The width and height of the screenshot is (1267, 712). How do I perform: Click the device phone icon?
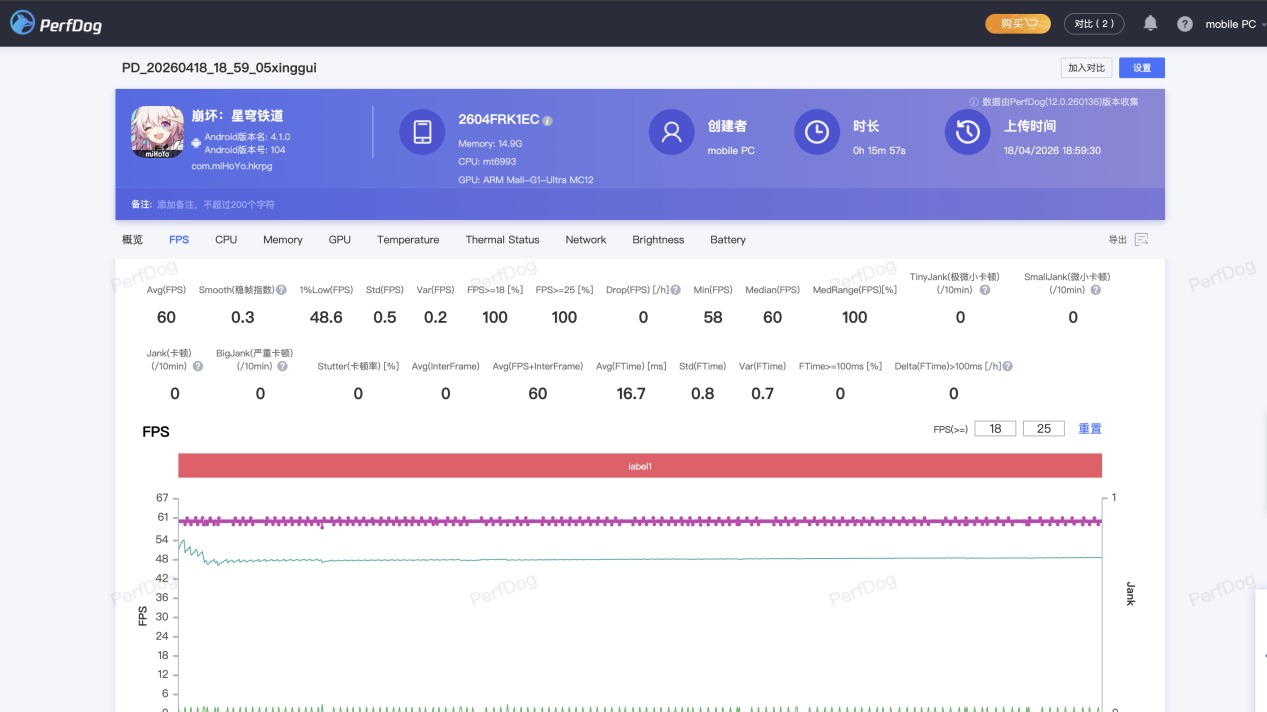422,132
